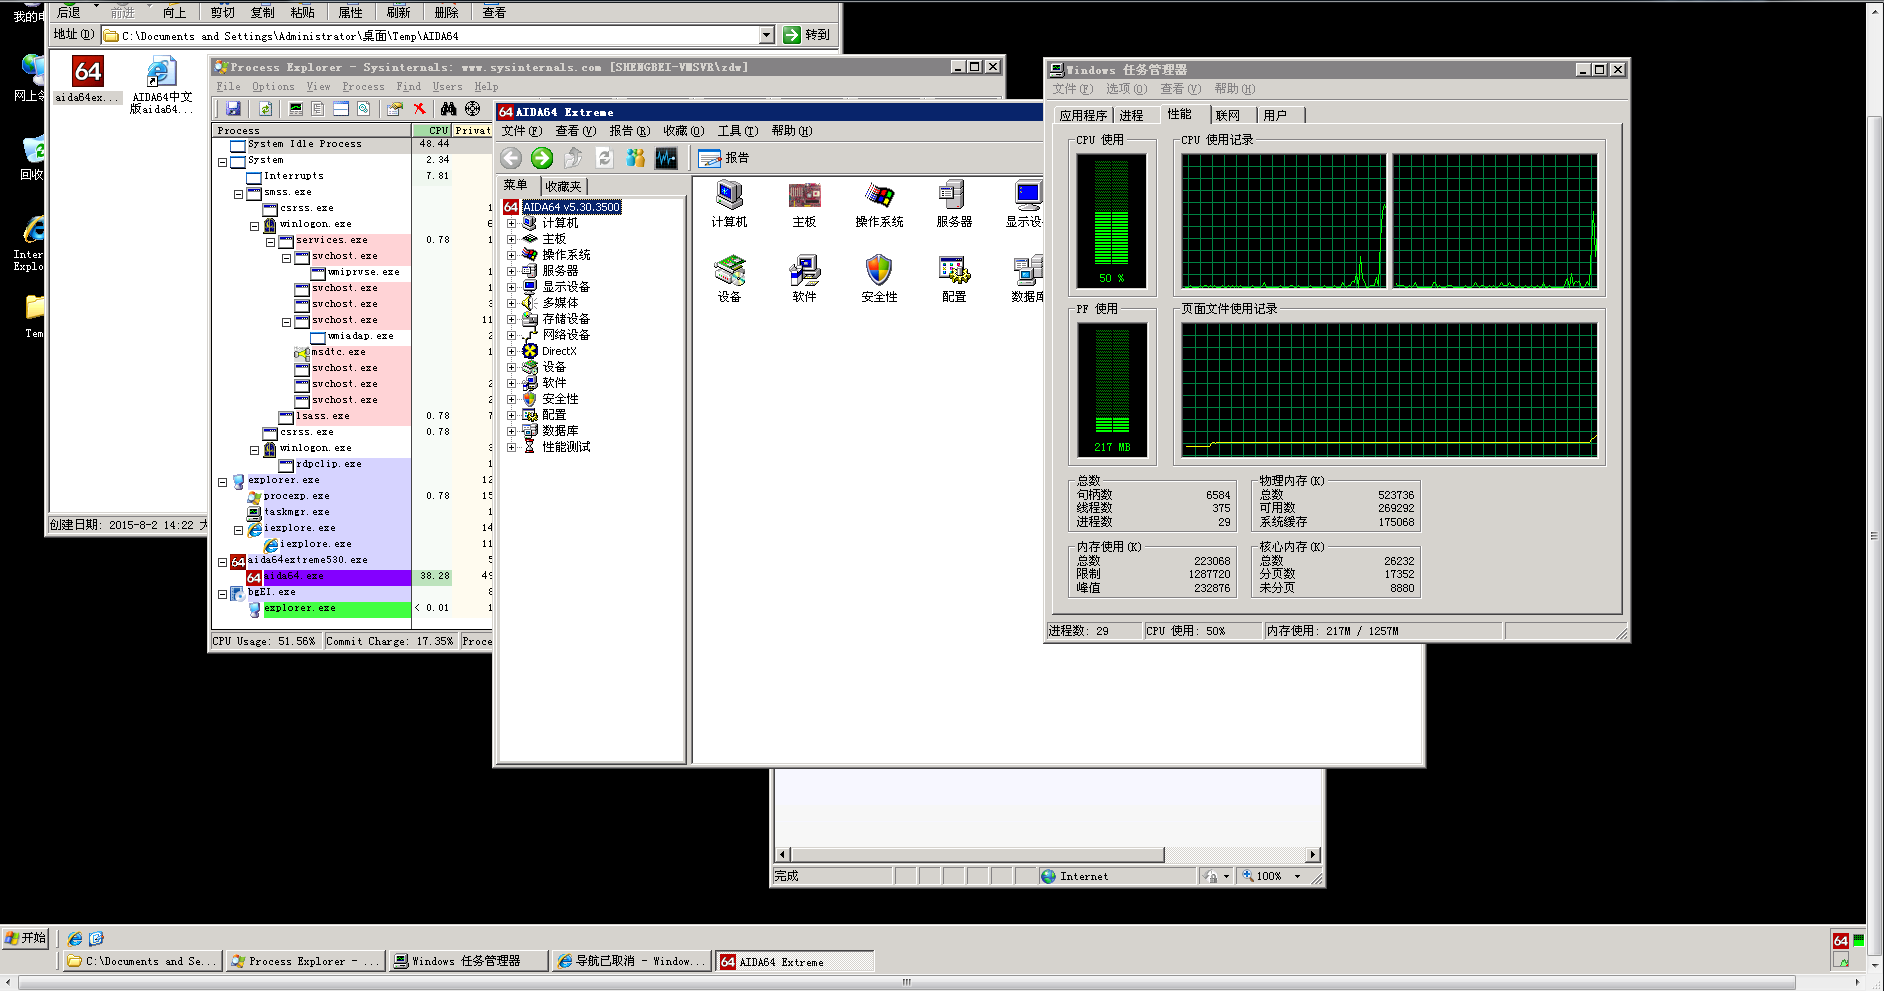Expand 计算机 node in AIDA64 menu tree
The width and height of the screenshot is (1884, 991).
pos(511,223)
